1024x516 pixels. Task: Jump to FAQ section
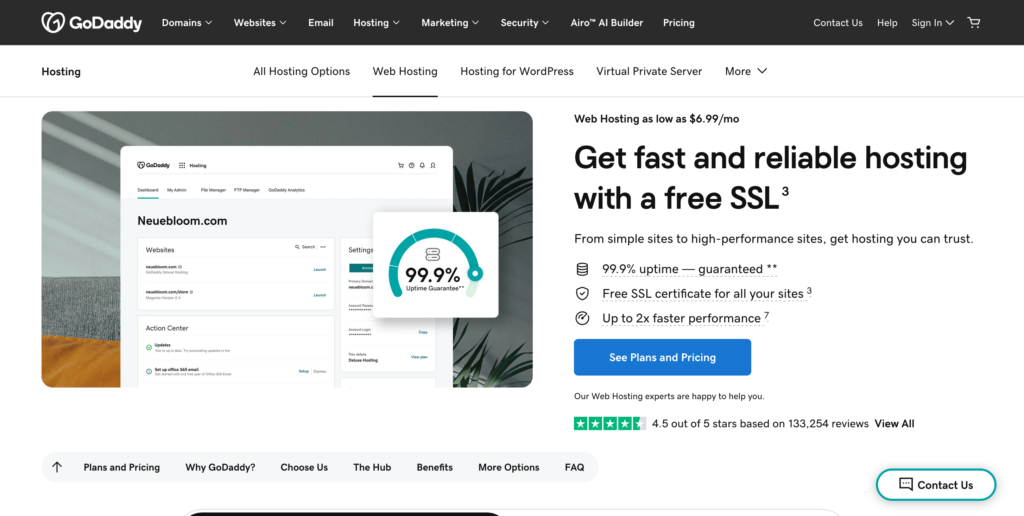[x=575, y=467]
